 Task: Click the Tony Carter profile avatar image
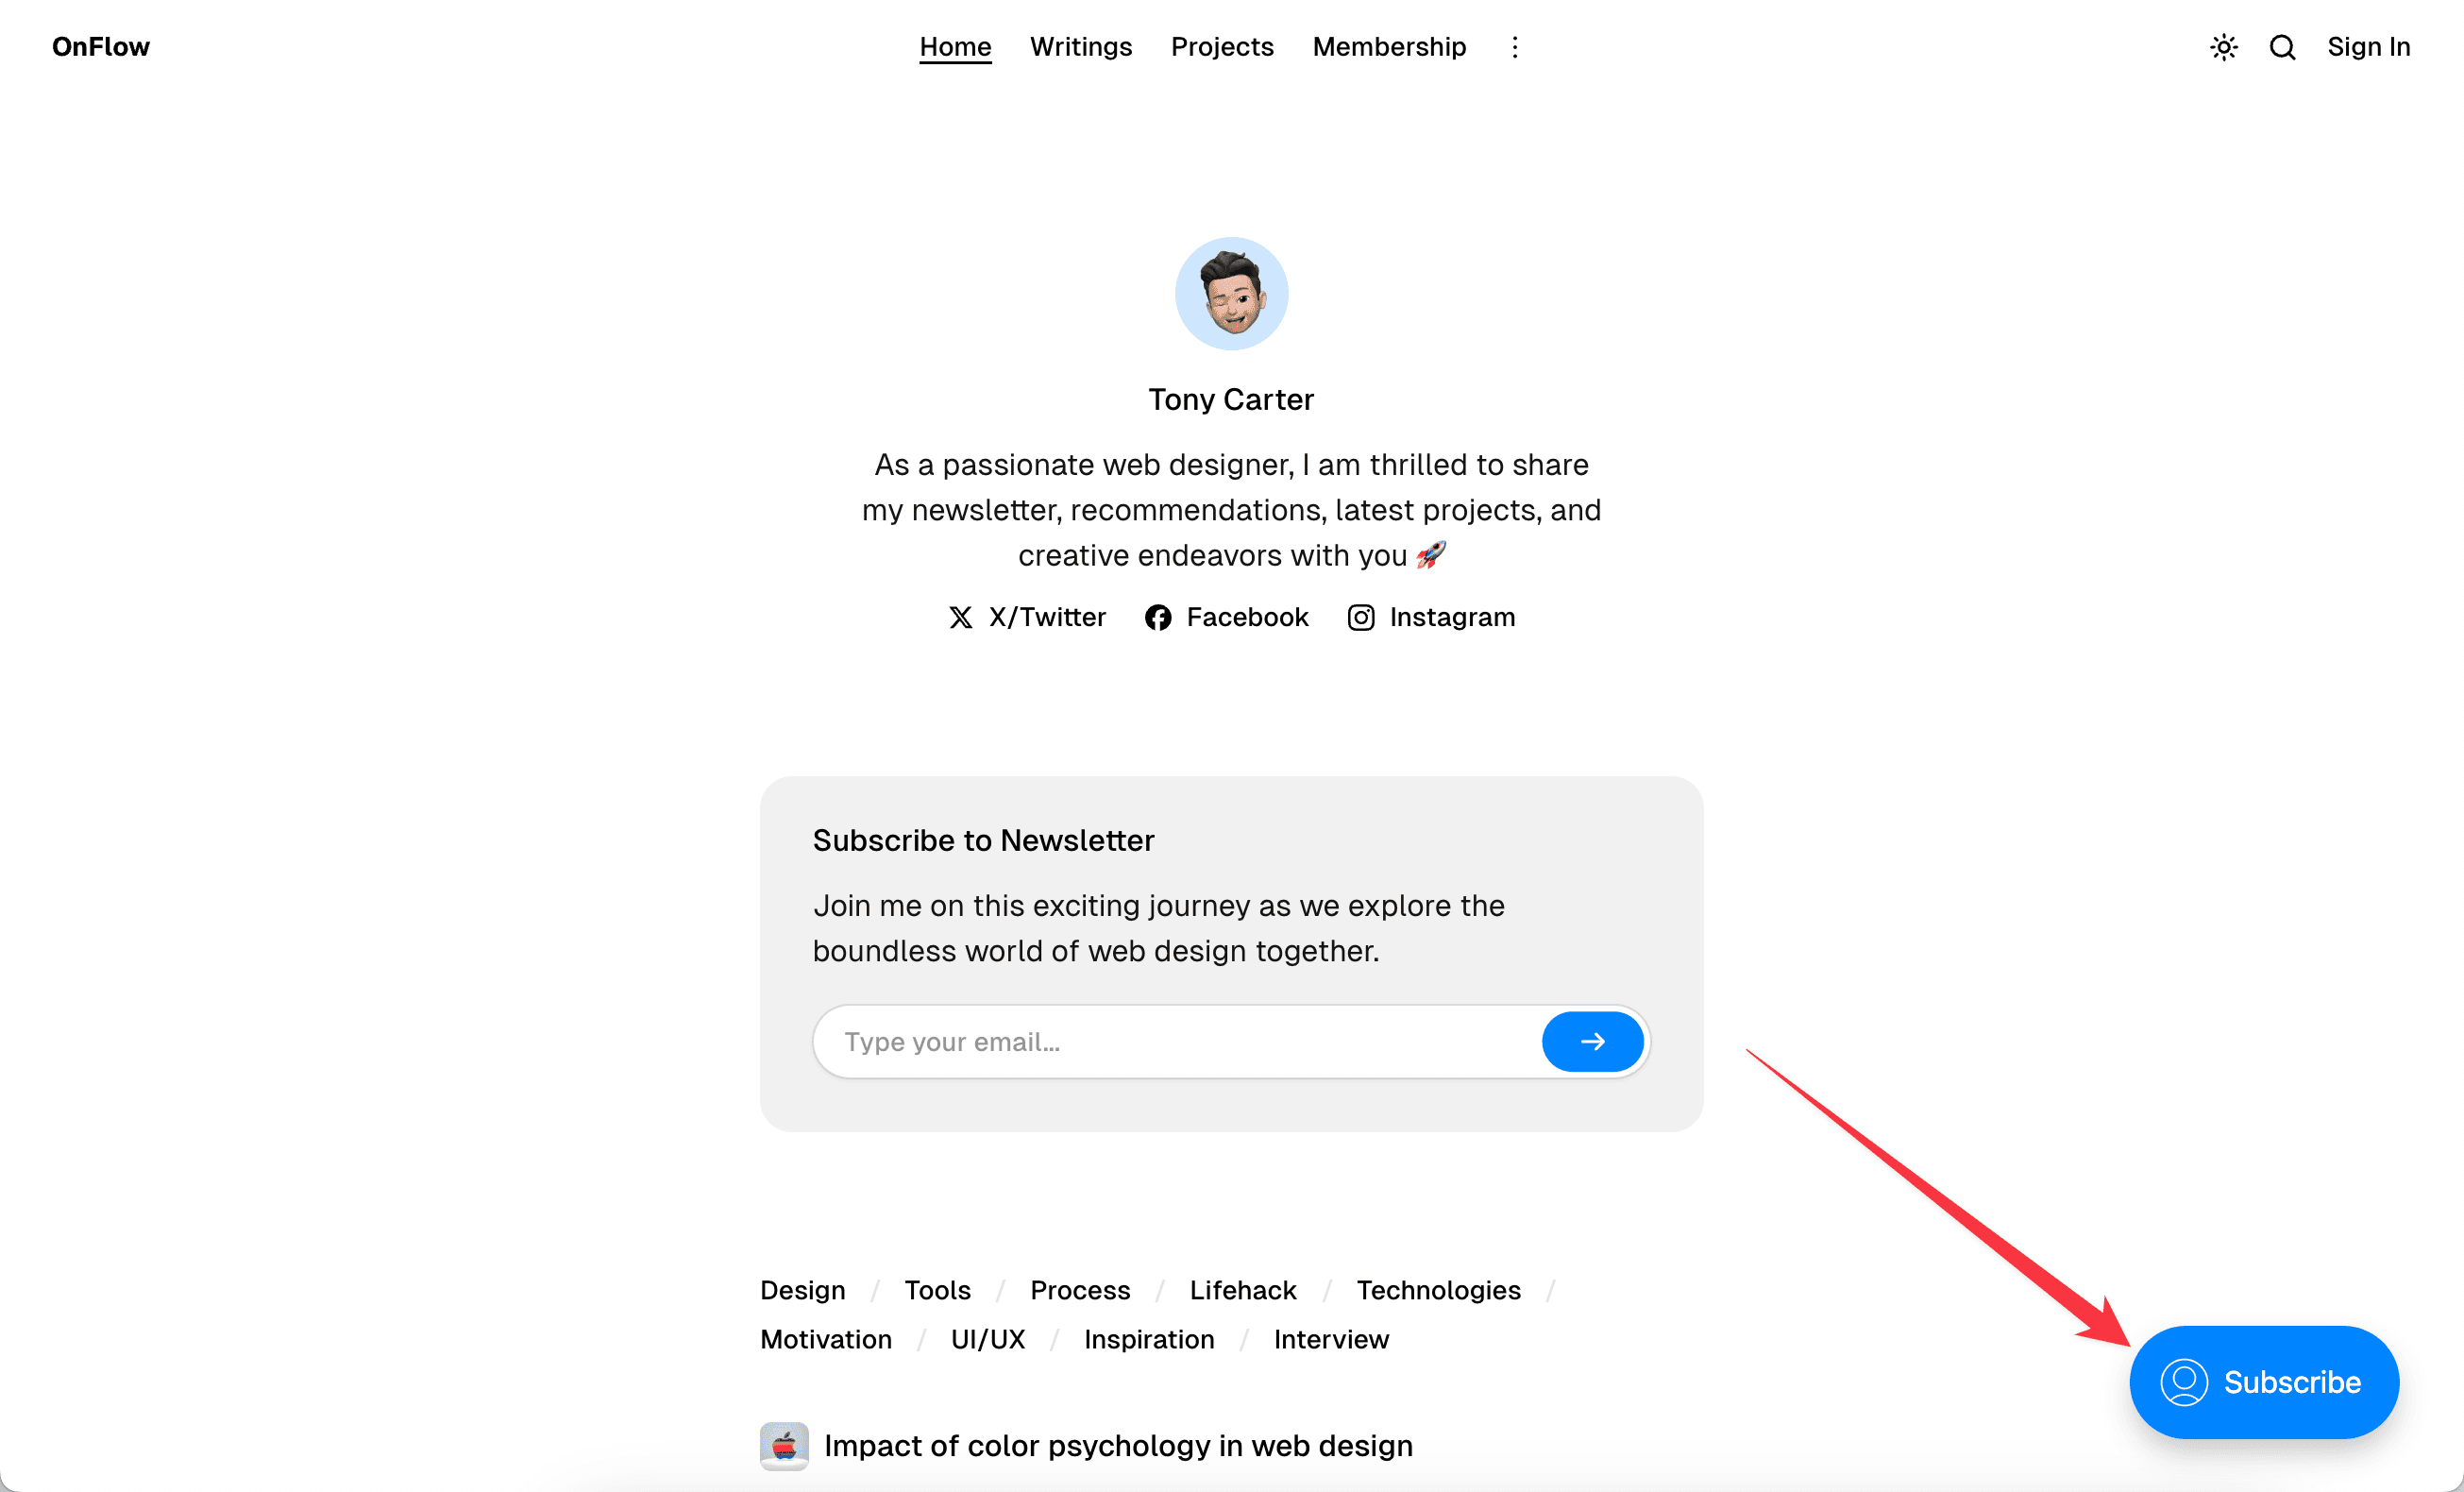[1232, 294]
